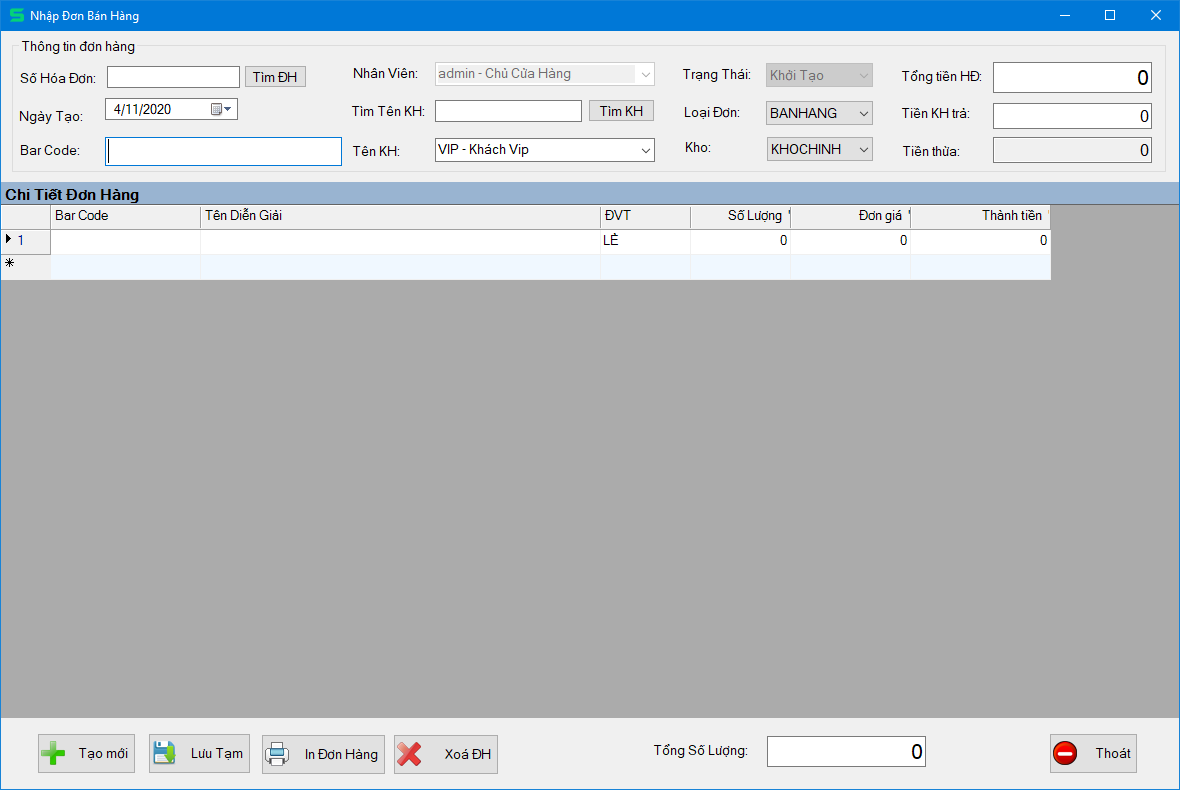Click the Tìm Tên KH text field
The width and height of the screenshot is (1180, 790).
[x=508, y=111]
